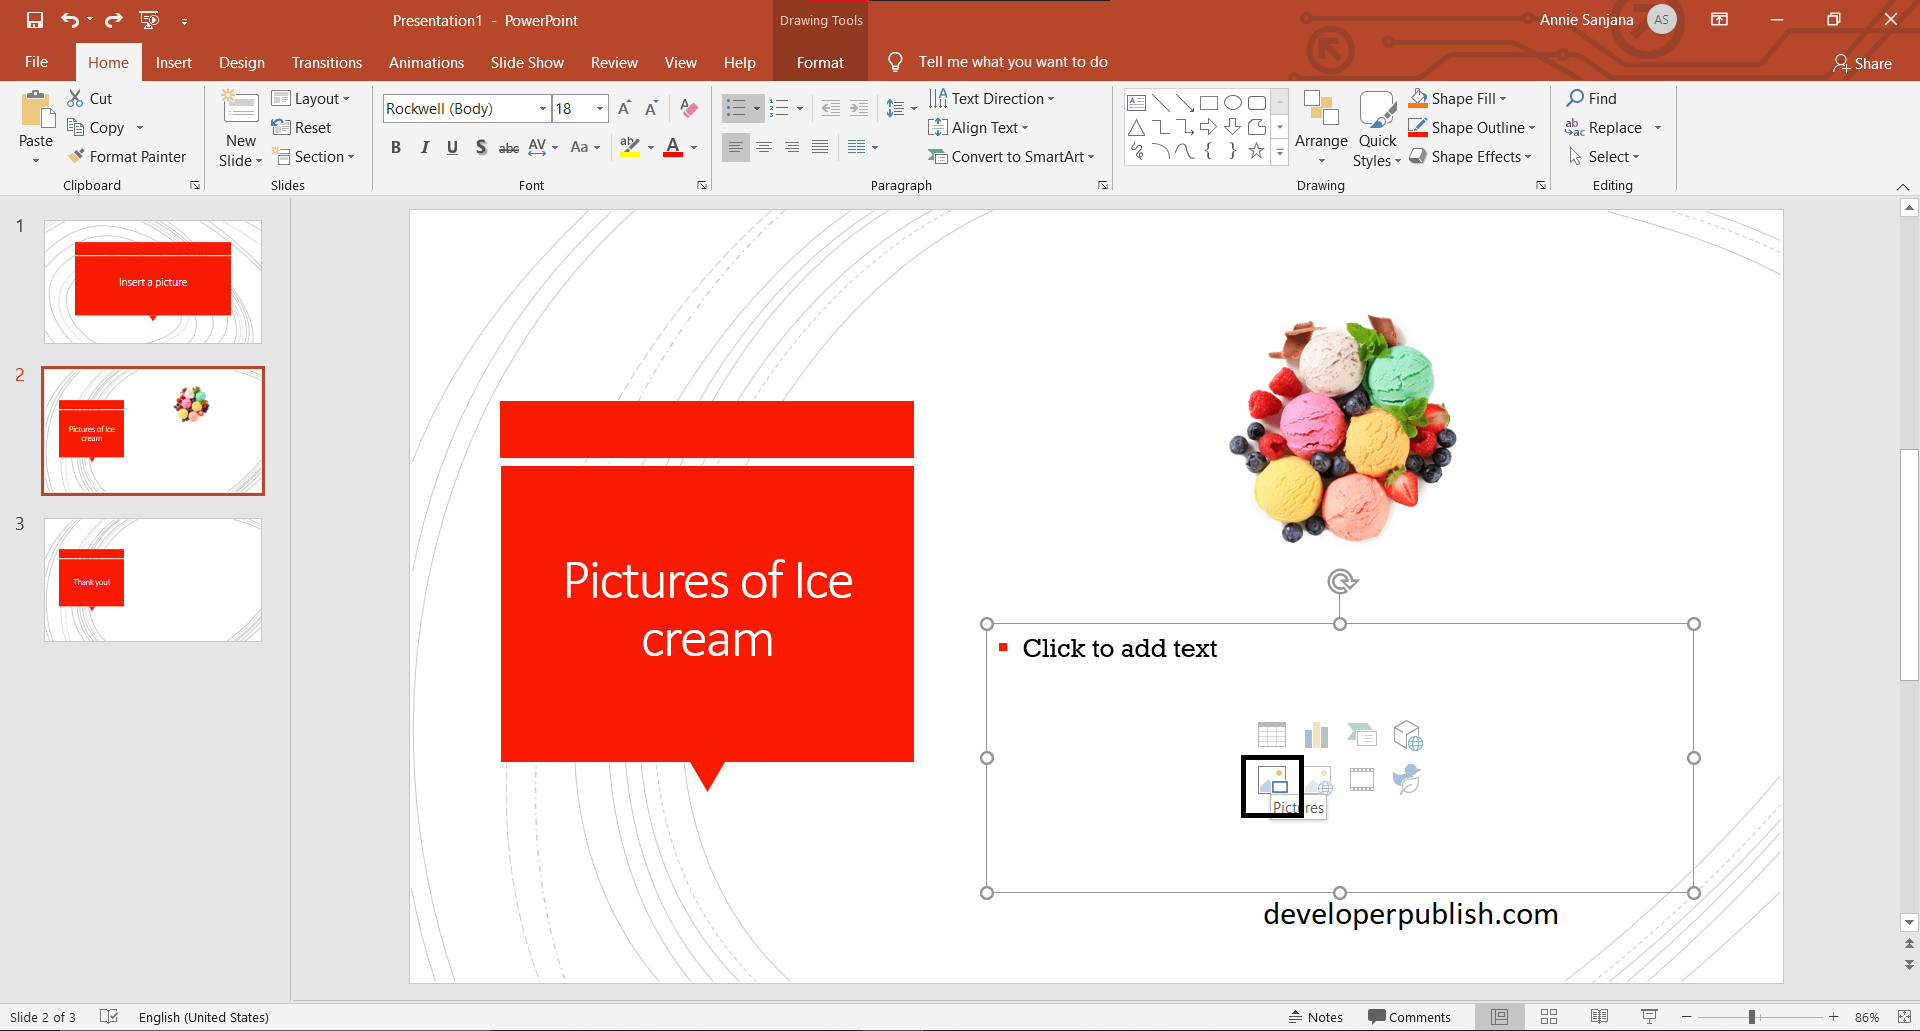The width and height of the screenshot is (1920, 1031).
Task: Insert an online 3D model via placeholder icon
Action: click(x=1407, y=734)
